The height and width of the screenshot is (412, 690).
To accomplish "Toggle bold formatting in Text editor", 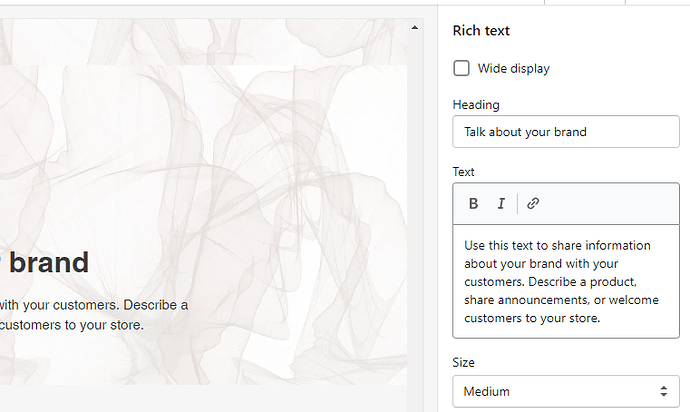I will coord(473,203).
